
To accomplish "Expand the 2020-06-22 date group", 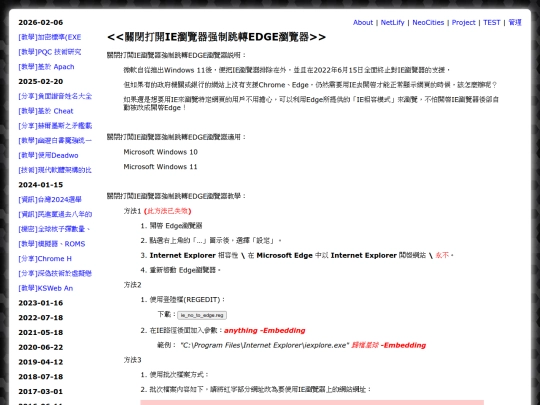I will point(41,347).
